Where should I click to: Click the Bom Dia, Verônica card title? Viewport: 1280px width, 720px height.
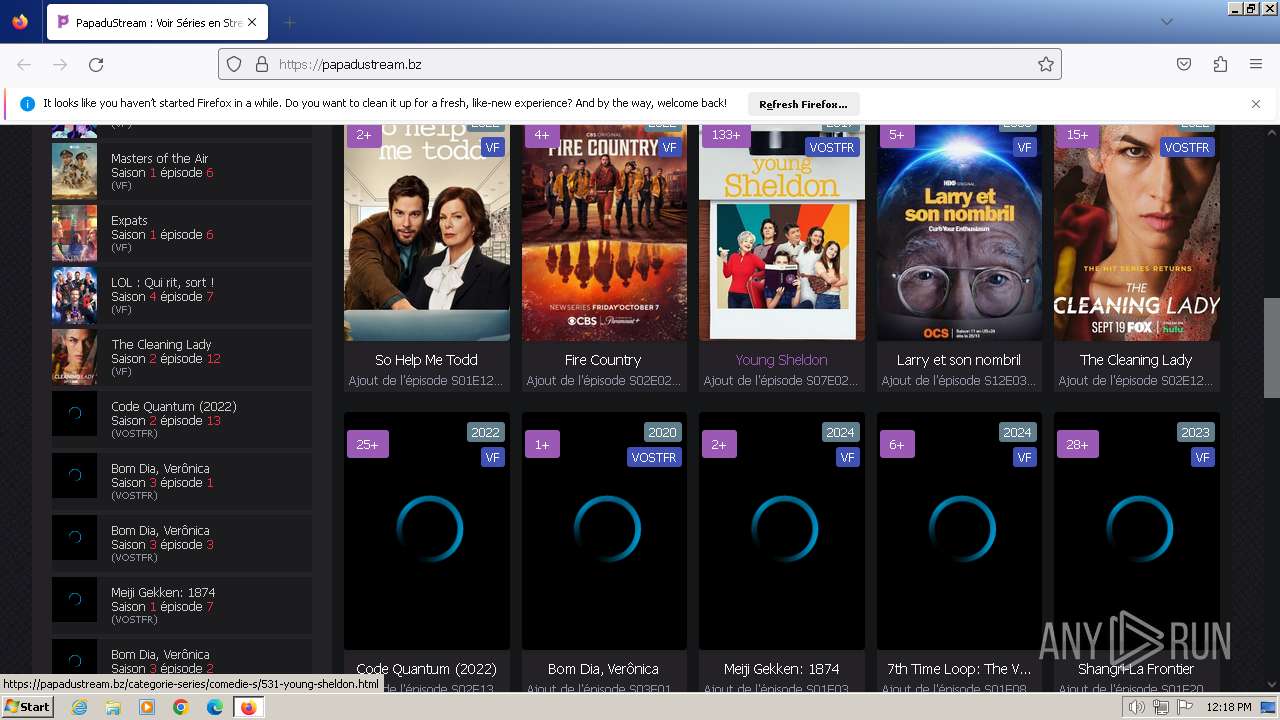pos(603,669)
